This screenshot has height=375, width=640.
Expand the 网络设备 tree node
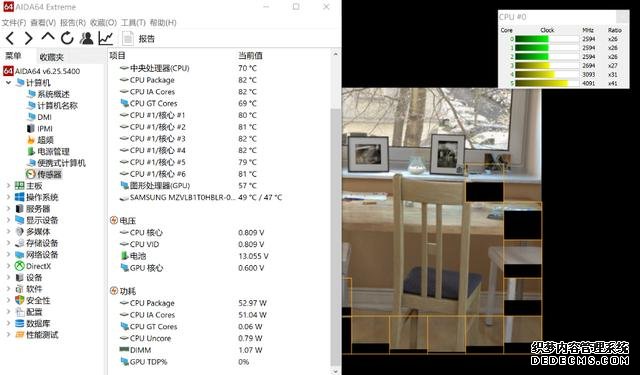pos(8,254)
